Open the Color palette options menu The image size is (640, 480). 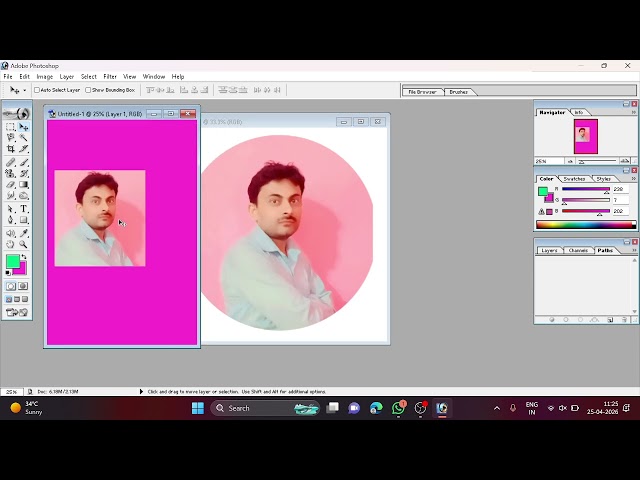tap(634, 179)
